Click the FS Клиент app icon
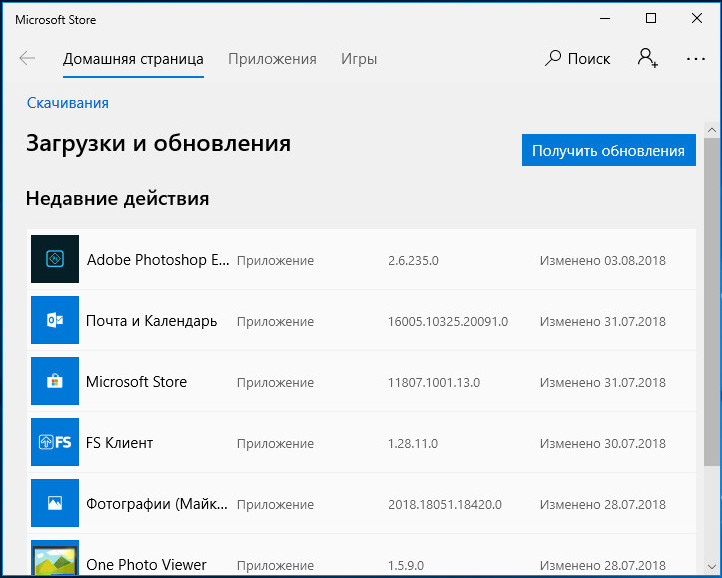 55,442
